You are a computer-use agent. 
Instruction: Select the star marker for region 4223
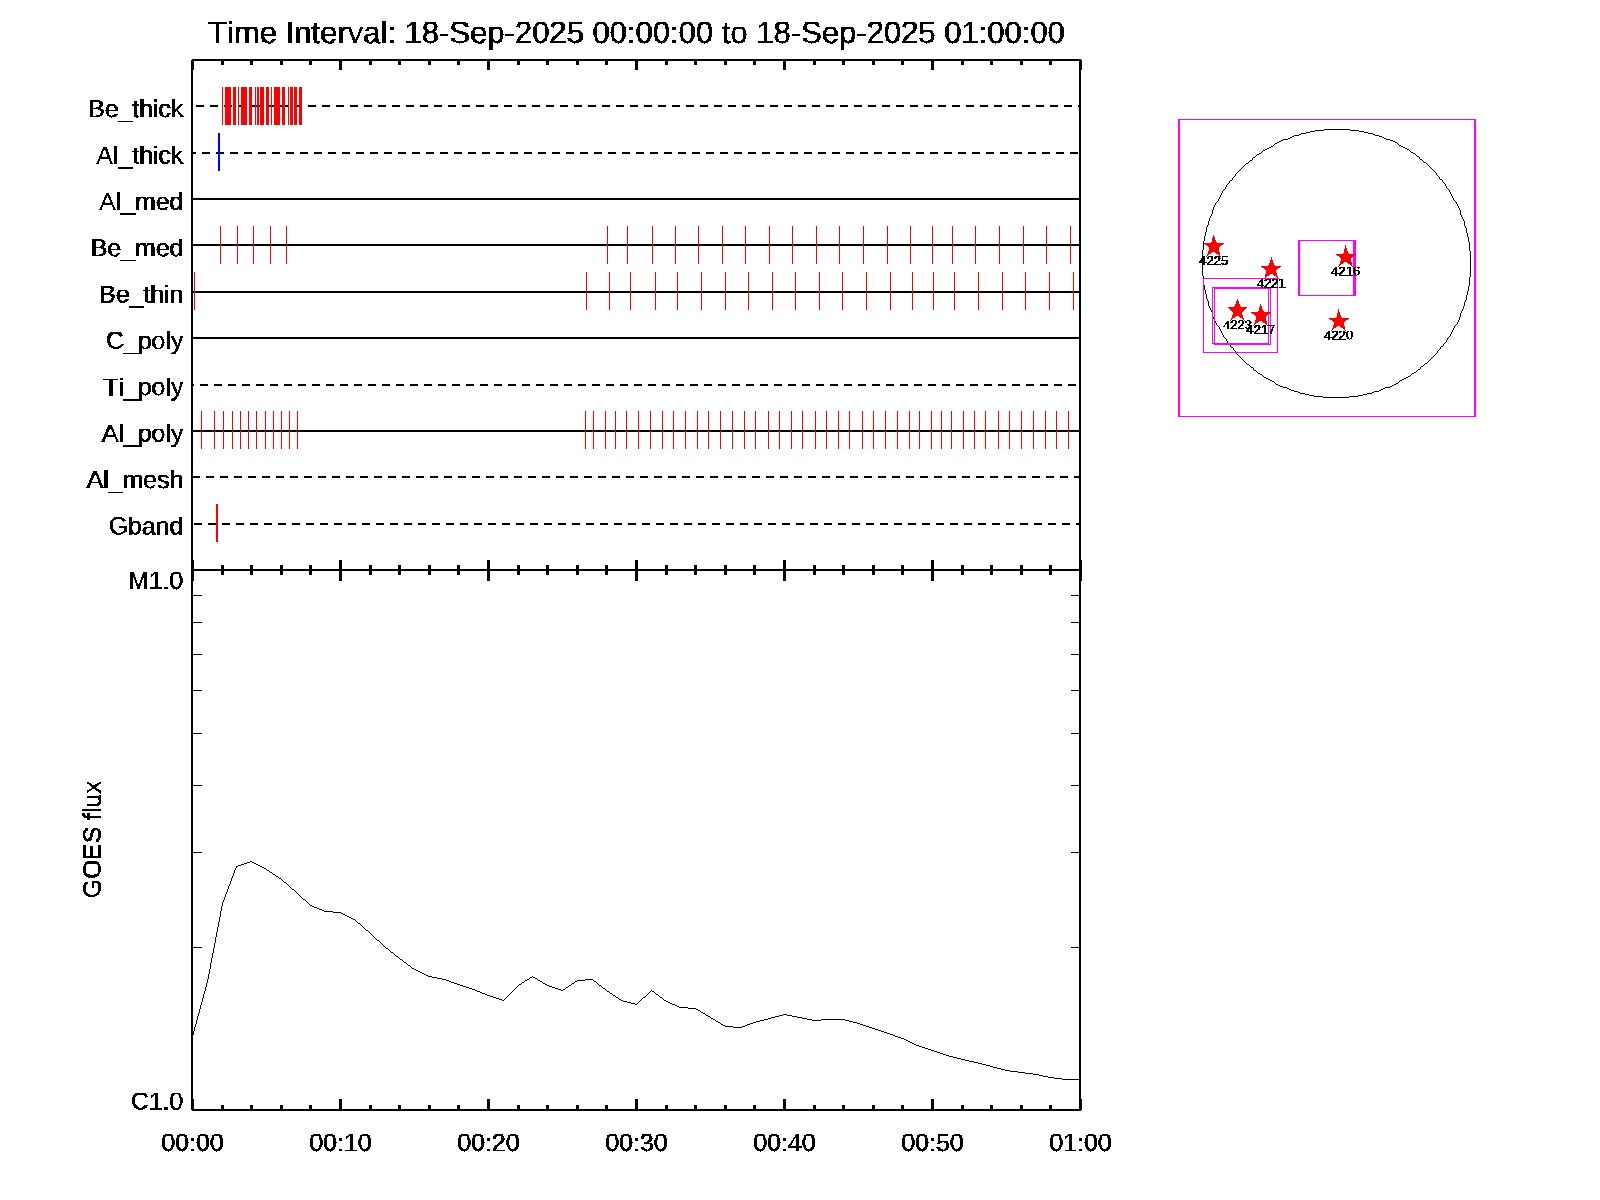pyautogui.click(x=1237, y=310)
